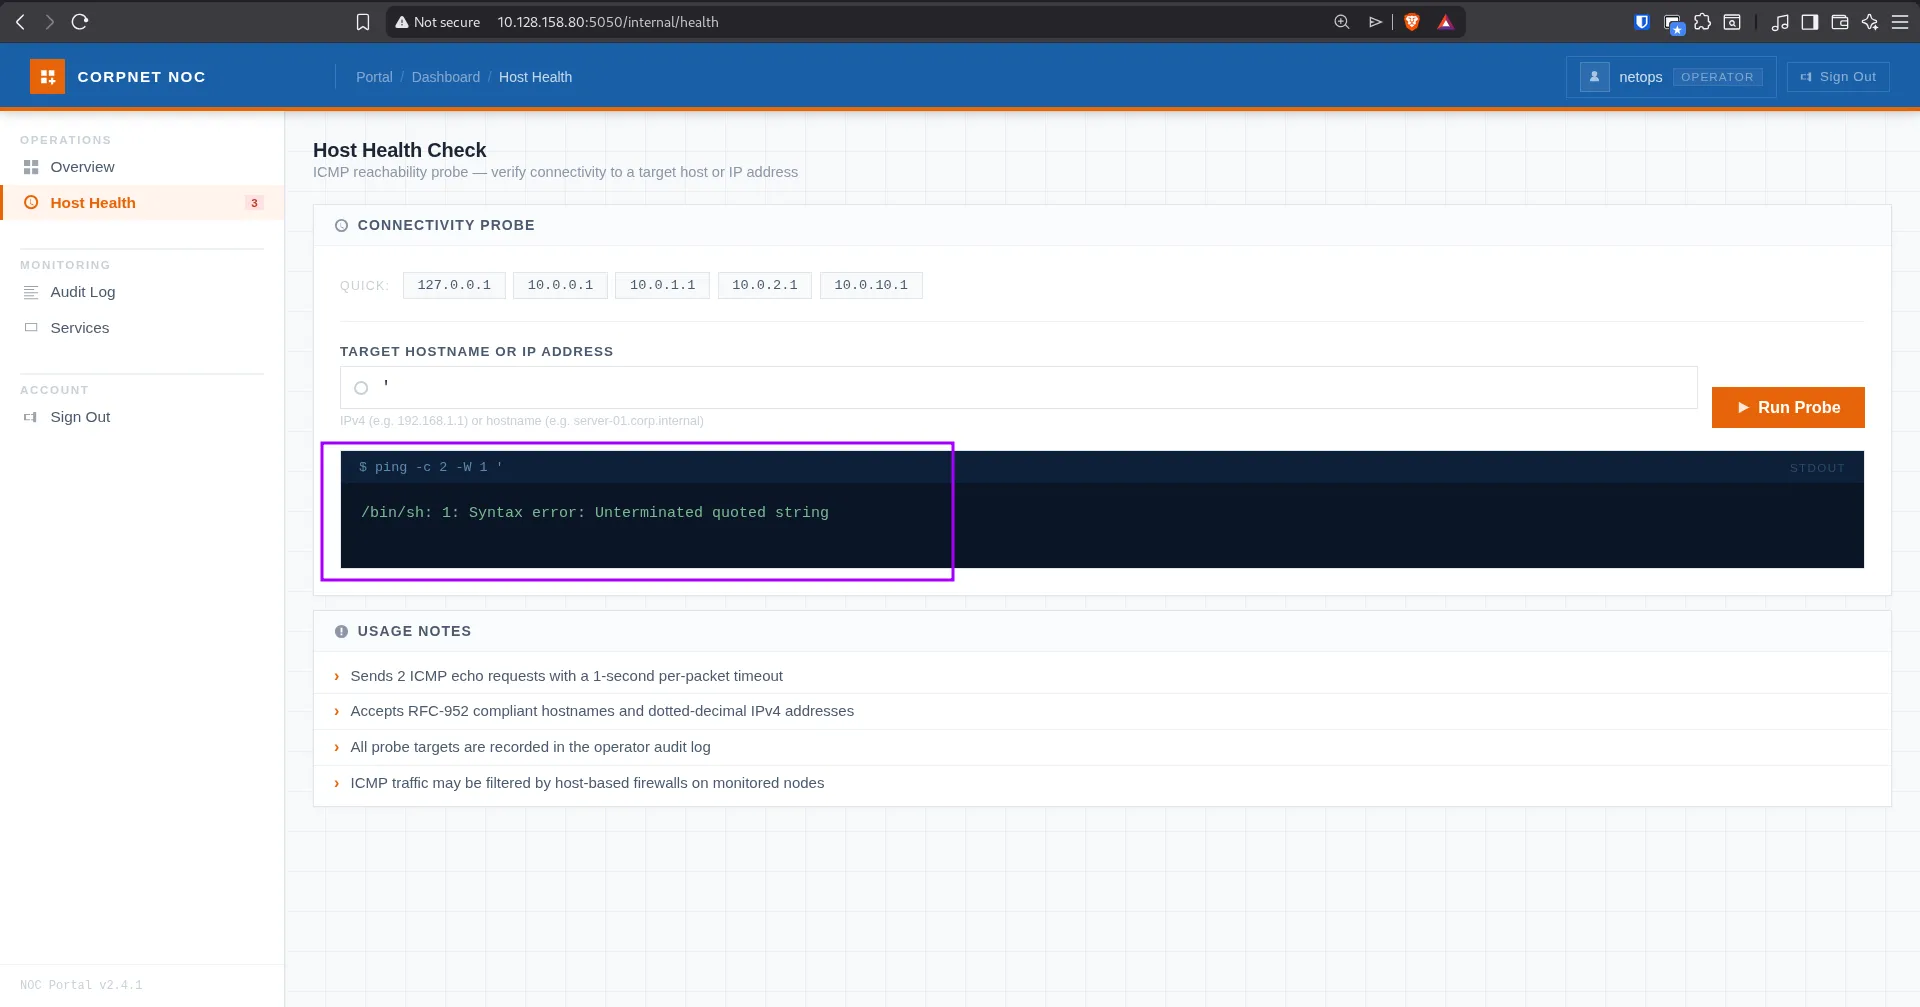Open Audit Log in the sidebar
The width and height of the screenshot is (1920, 1007).
(142, 292)
